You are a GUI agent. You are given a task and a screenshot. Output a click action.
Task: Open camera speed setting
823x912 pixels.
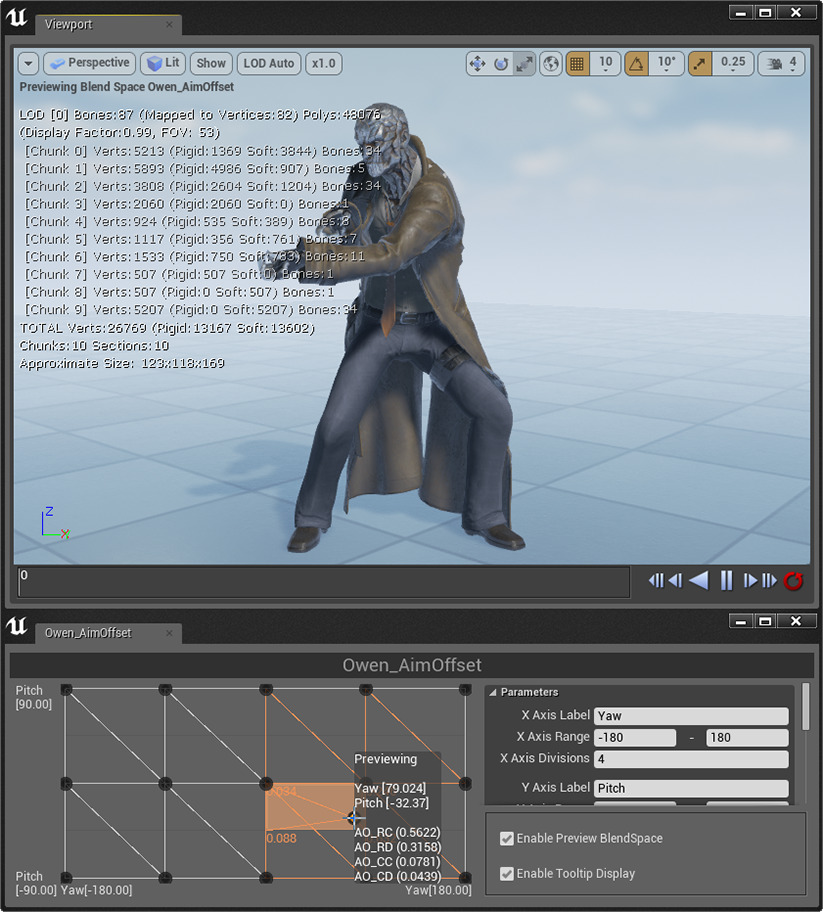coord(781,63)
